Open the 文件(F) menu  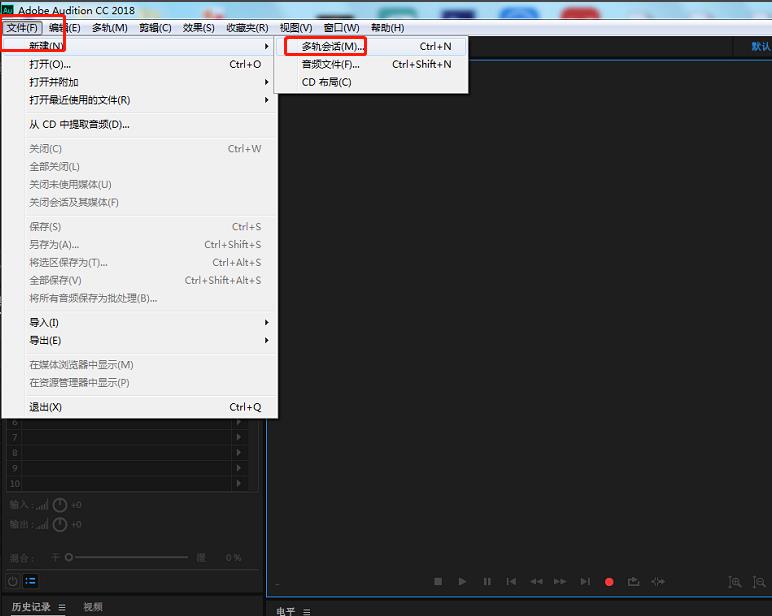click(22, 28)
